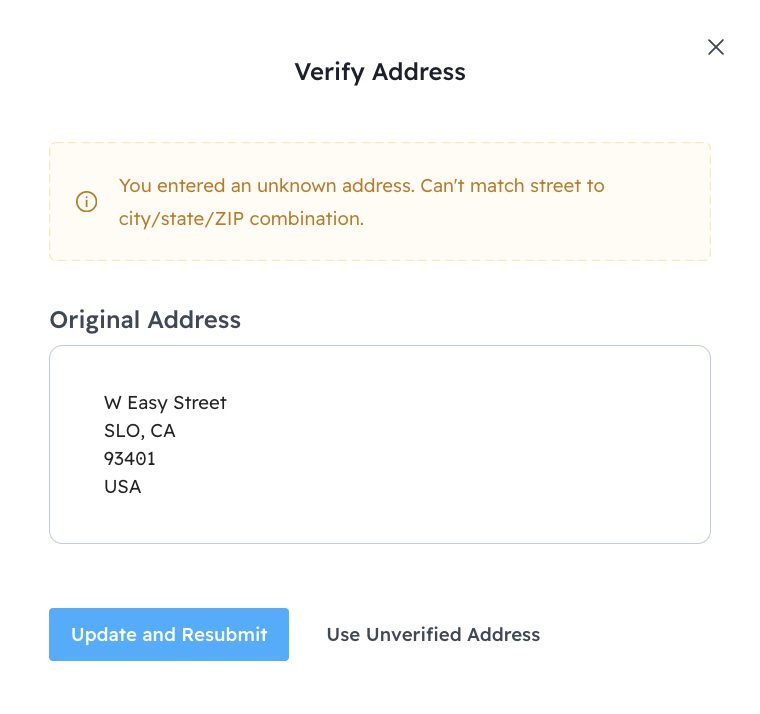Click the 'city/state/ZIP combination' warning text
Screen dimensions: 760x714
tap(241, 218)
